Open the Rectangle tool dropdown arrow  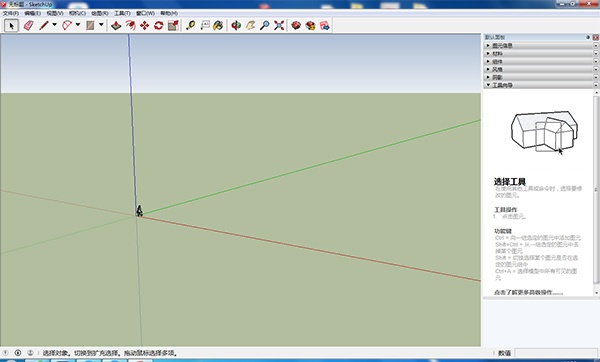point(101,25)
